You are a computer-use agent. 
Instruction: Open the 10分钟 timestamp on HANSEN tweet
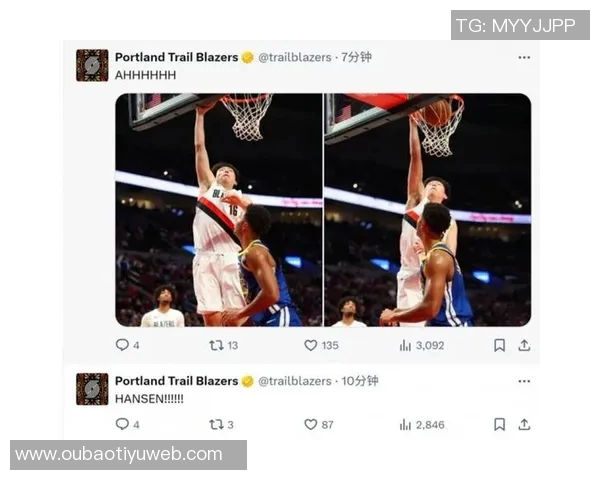pyautogui.click(x=360, y=381)
